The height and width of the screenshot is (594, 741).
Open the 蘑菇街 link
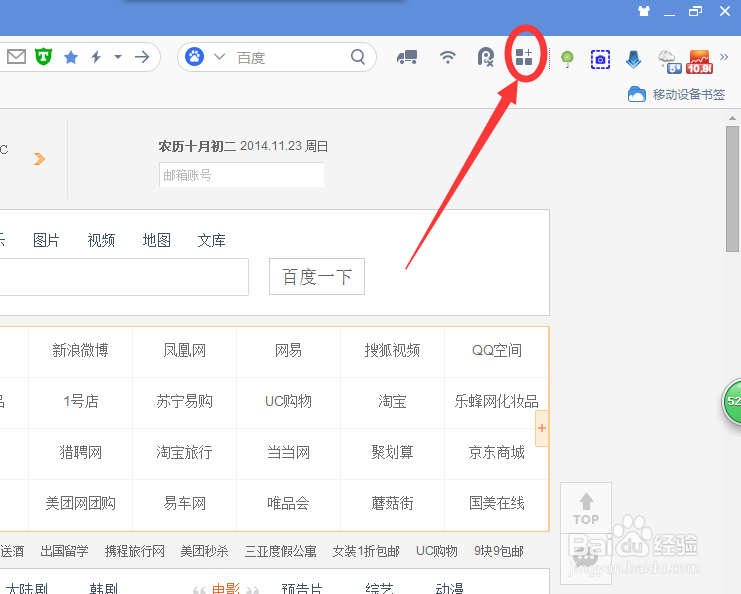tap(392, 503)
